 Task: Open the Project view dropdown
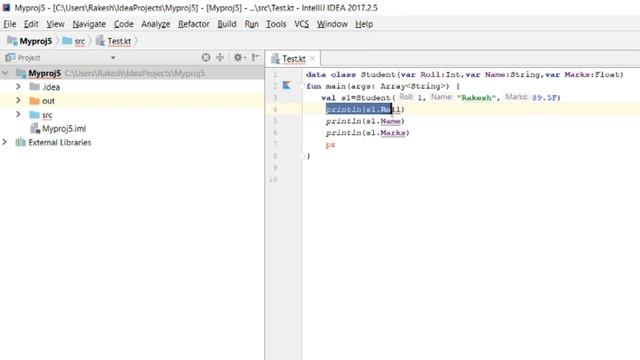click(x=113, y=58)
